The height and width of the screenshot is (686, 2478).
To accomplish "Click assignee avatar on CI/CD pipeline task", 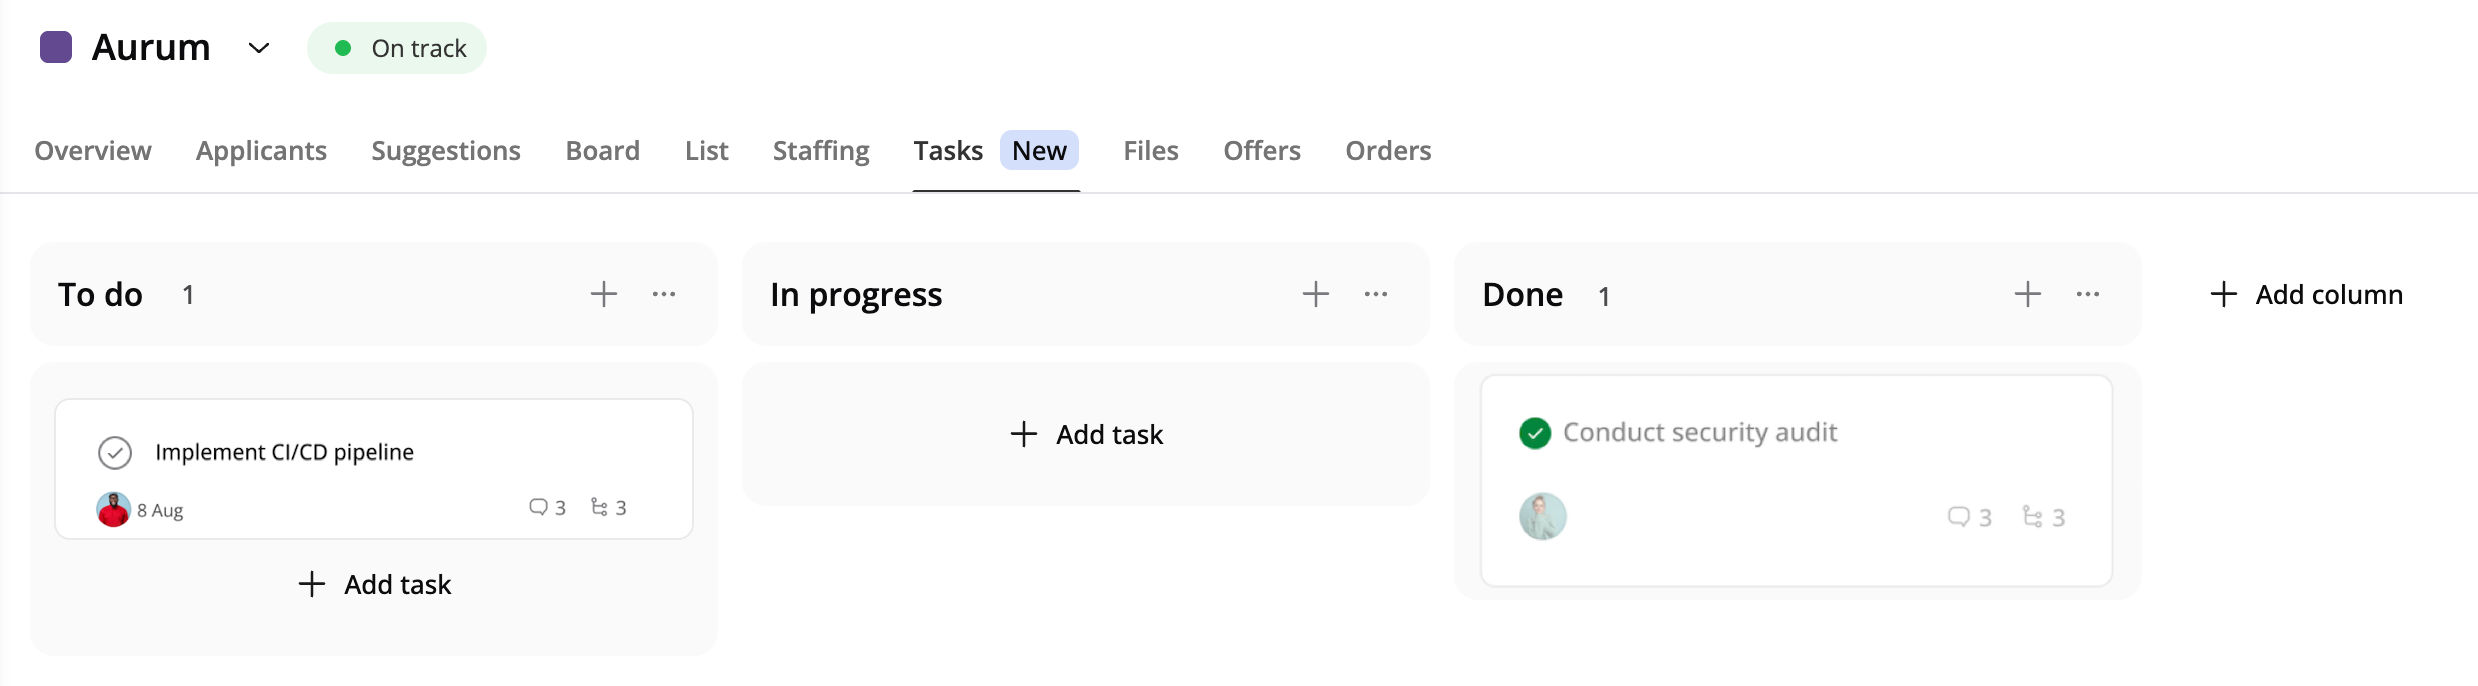I will 113,509.
